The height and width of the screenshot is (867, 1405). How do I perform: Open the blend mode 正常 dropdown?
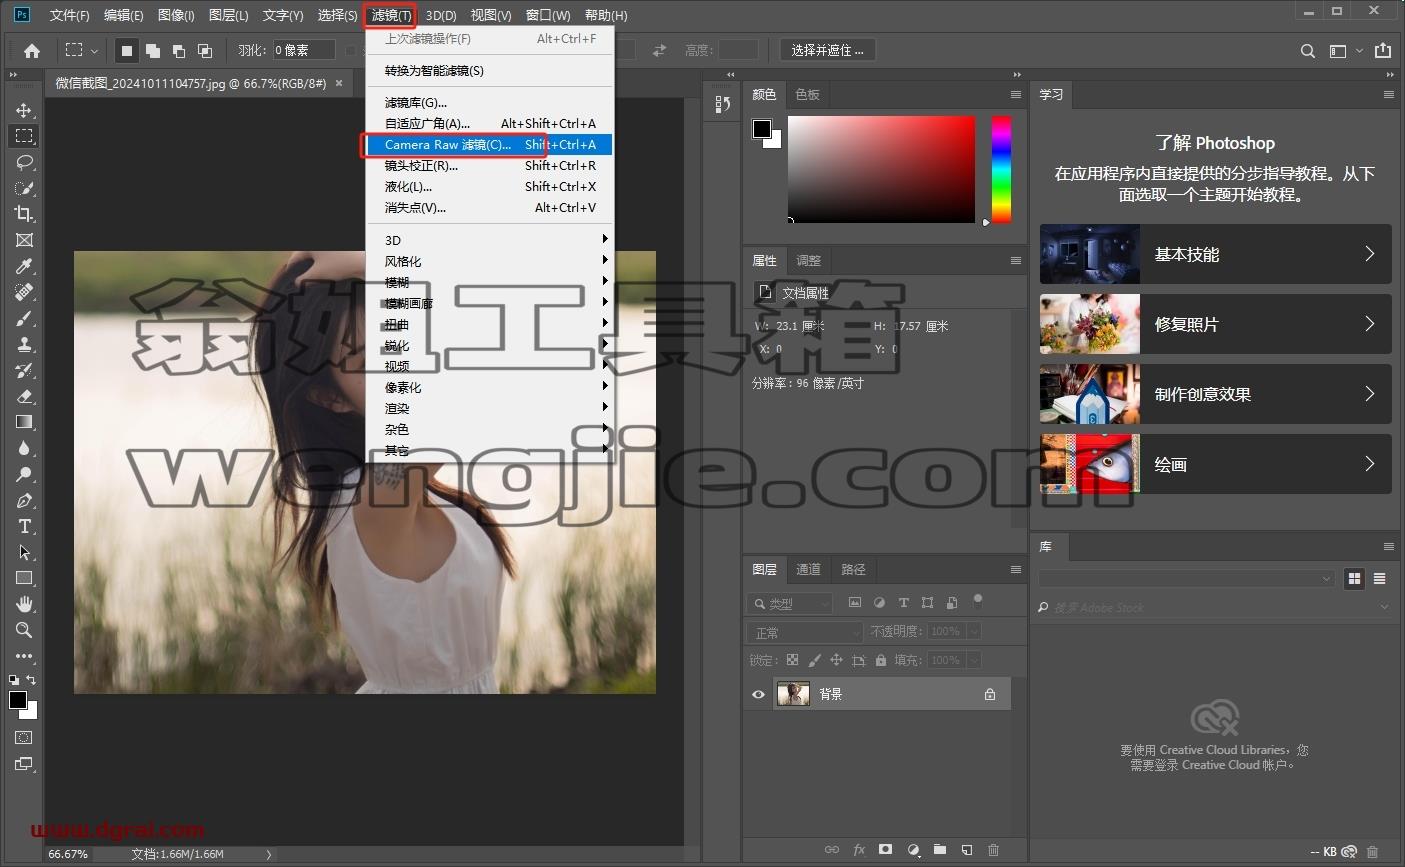(805, 632)
